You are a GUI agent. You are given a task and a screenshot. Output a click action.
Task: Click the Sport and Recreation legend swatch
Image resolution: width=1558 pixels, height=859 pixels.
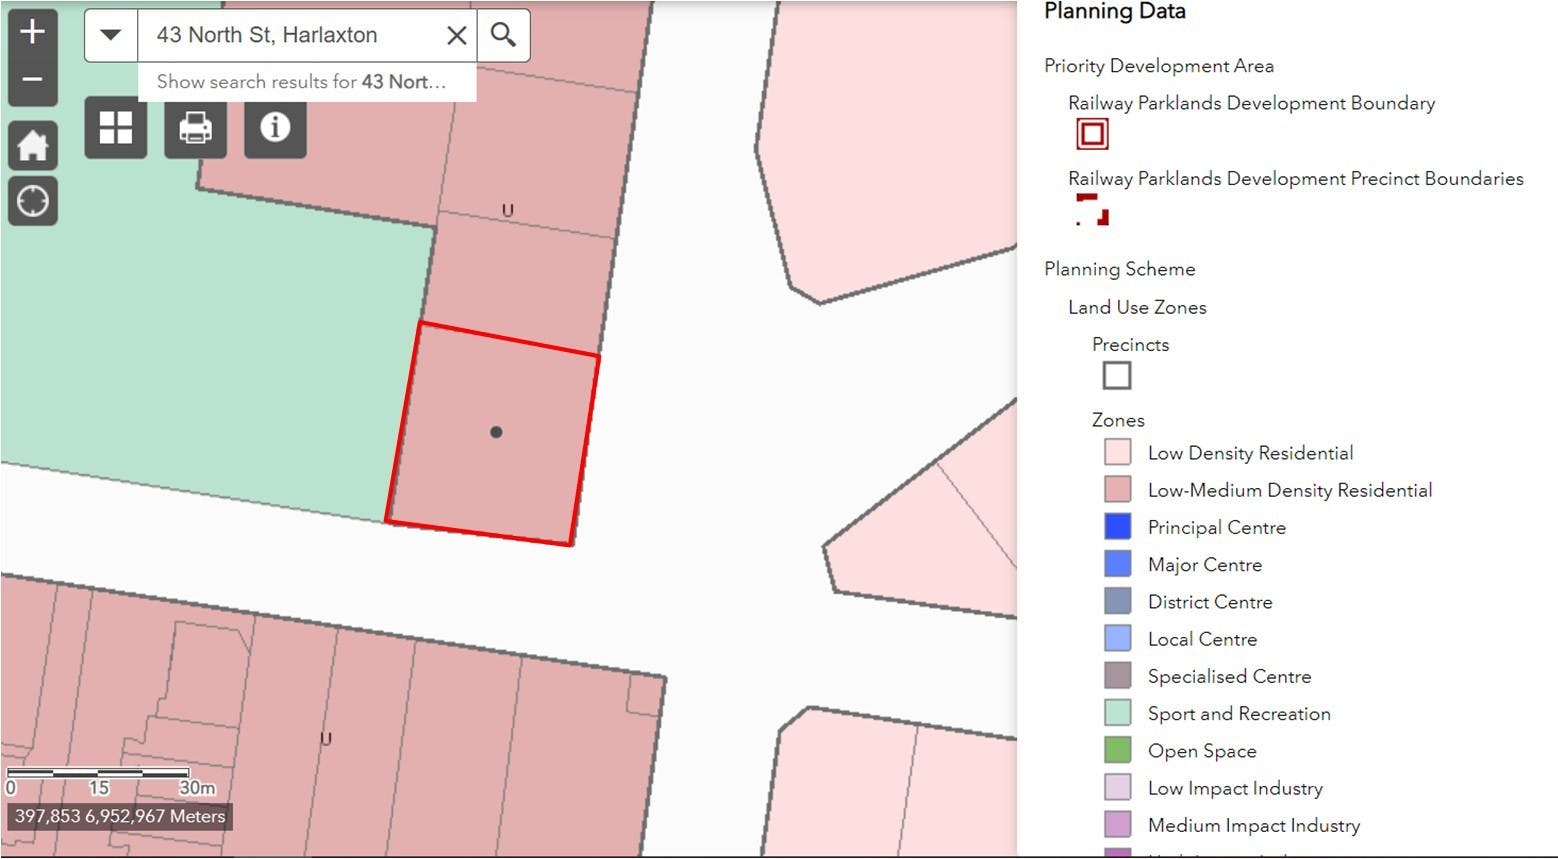1117,713
